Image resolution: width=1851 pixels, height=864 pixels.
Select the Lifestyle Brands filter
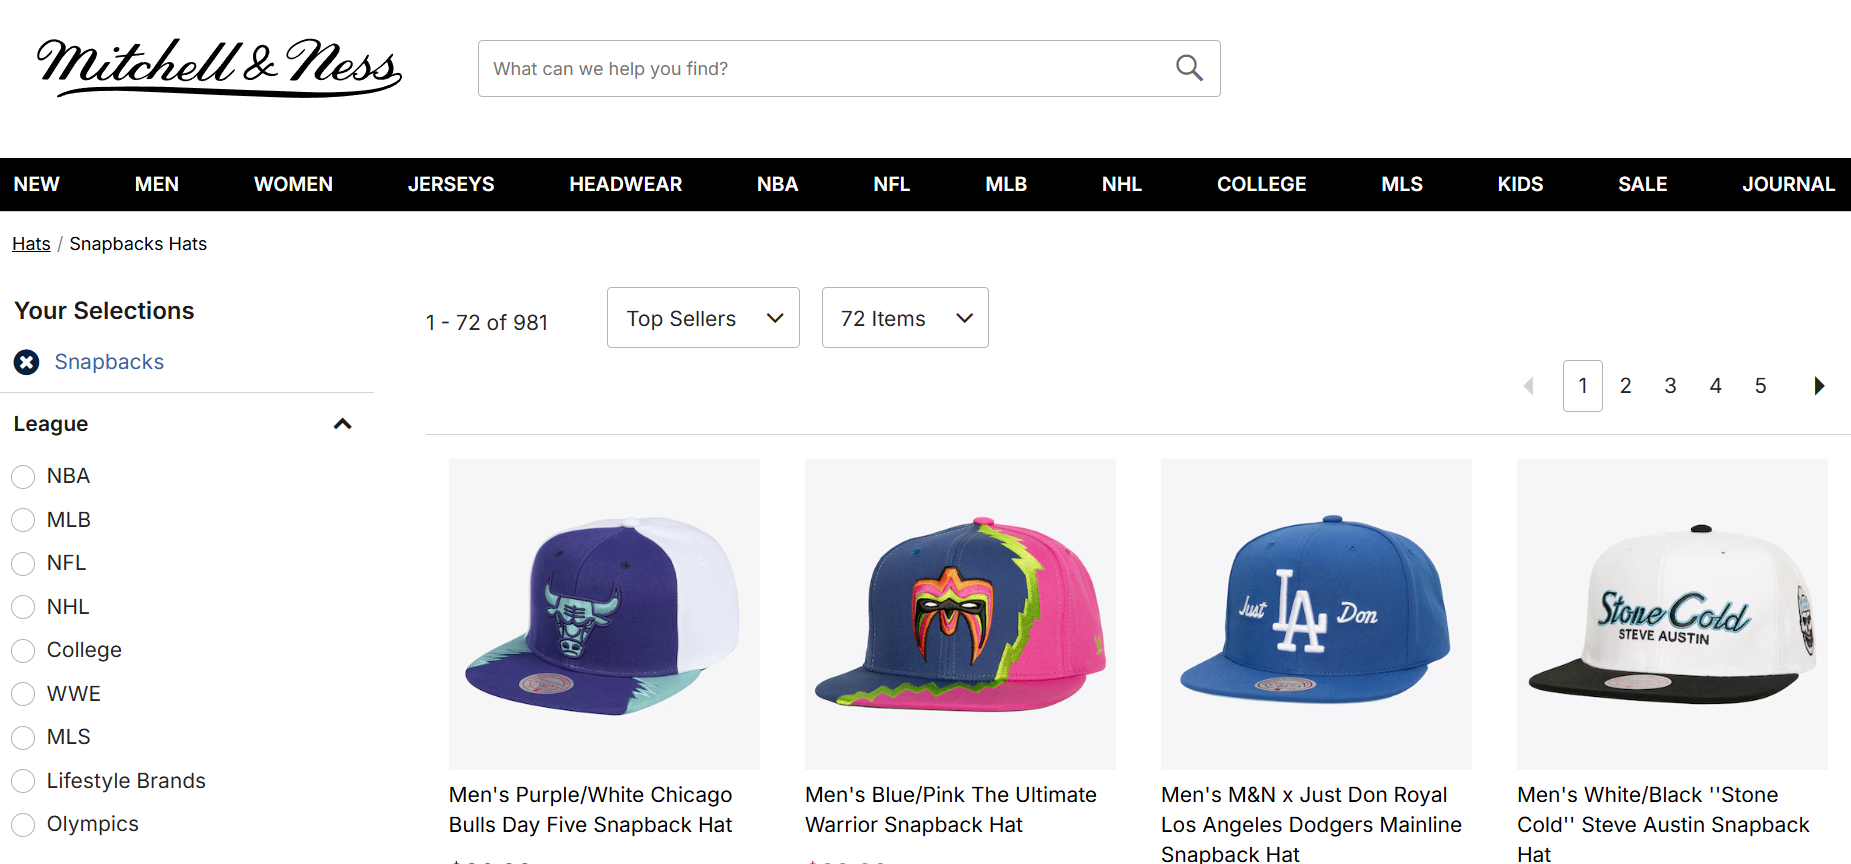[x=23, y=781]
